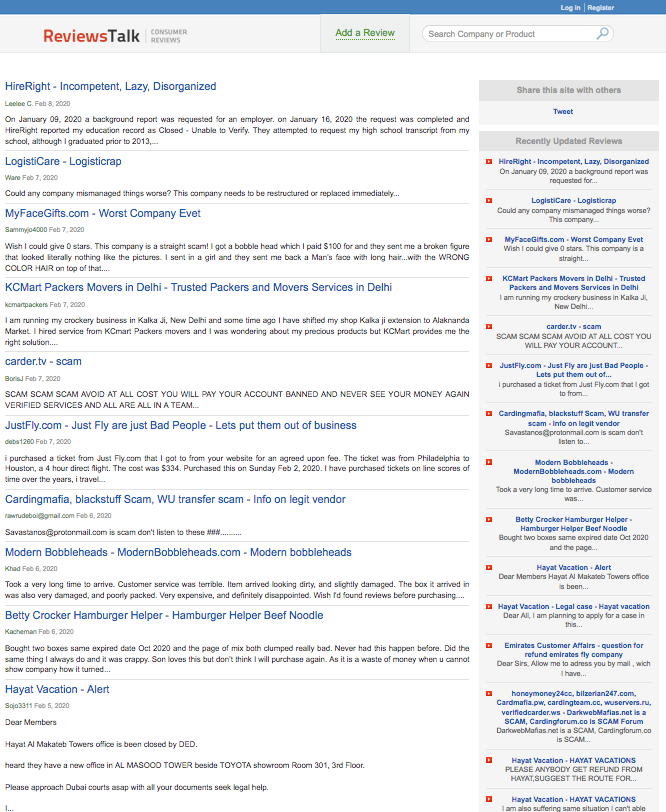Open sidebar link Modern Bobbleheads
Image resolution: width=666 pixels, height=812 pixels.
tap(574, 471)
